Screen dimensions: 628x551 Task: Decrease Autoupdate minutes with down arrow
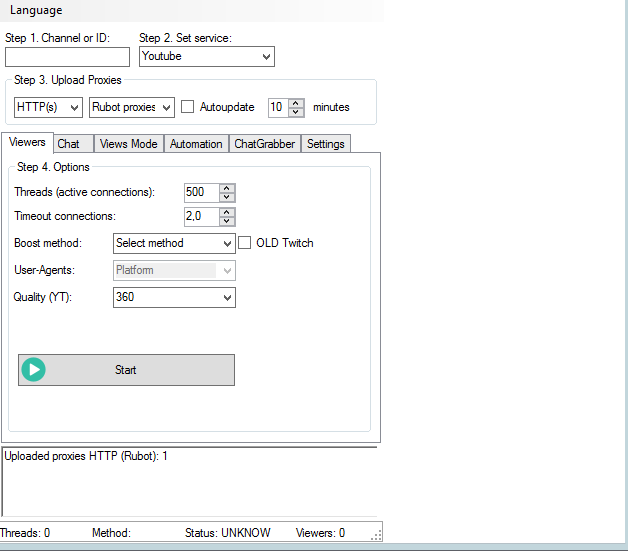pos(296,111)
